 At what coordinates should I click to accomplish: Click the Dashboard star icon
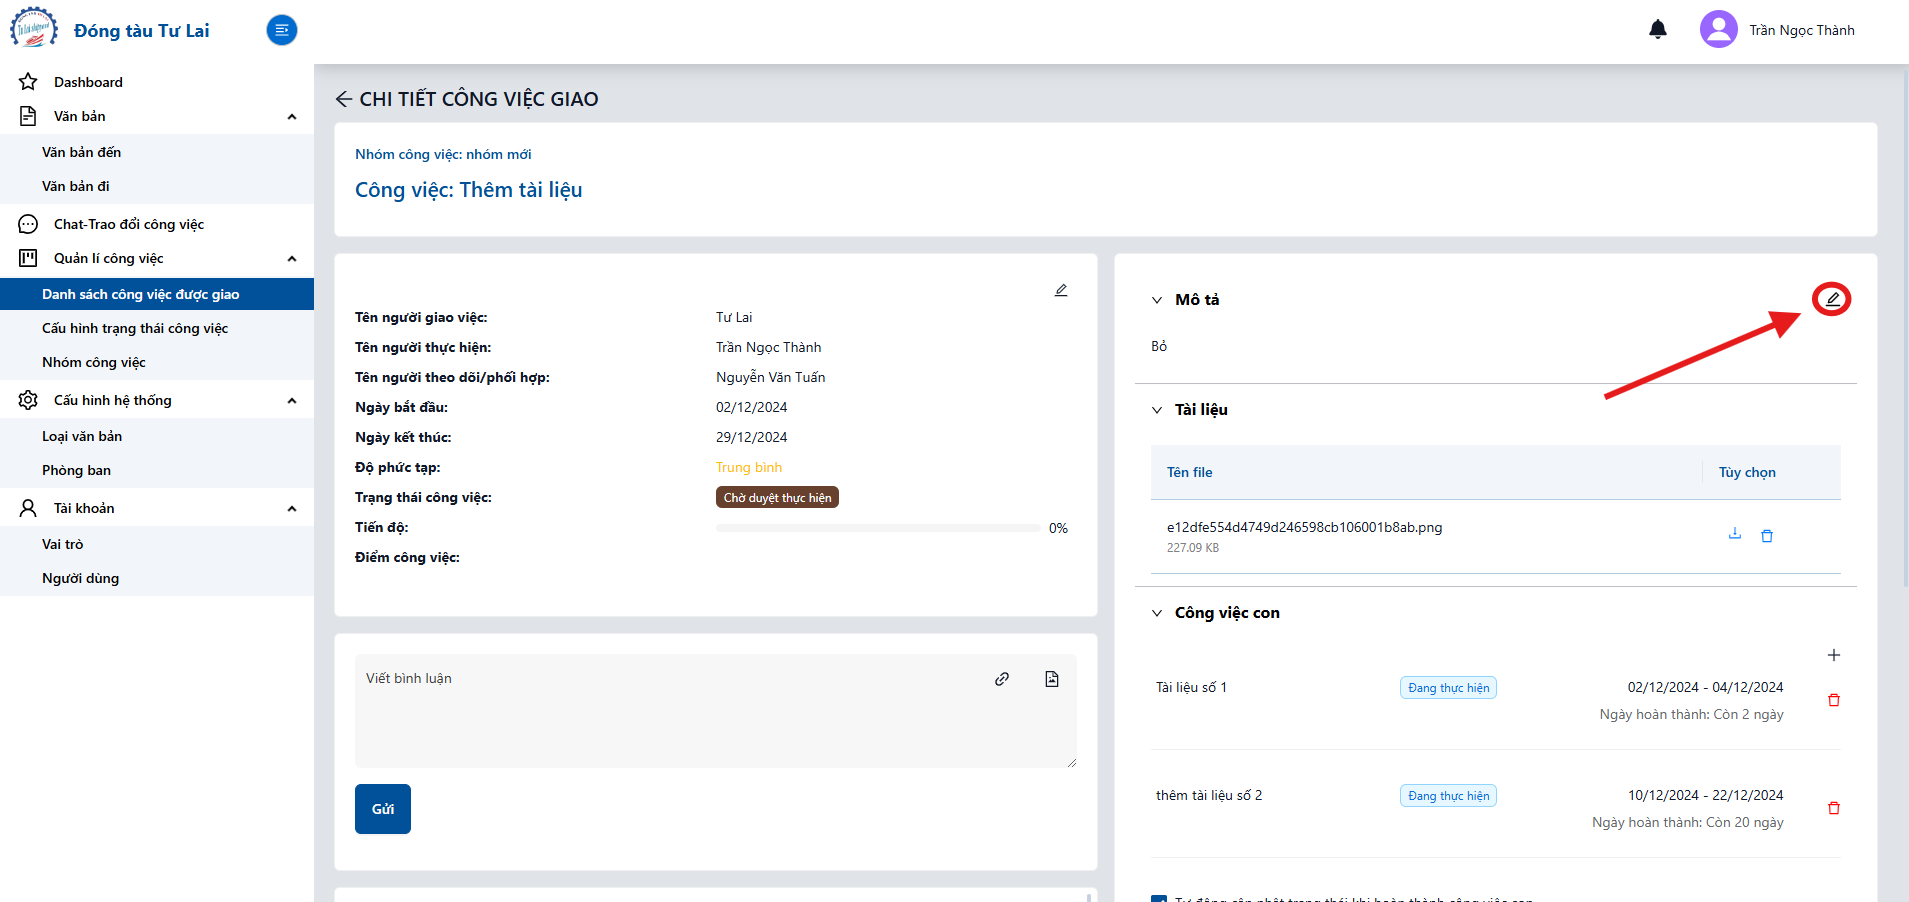pyautogui.click(x=28, y=82)
